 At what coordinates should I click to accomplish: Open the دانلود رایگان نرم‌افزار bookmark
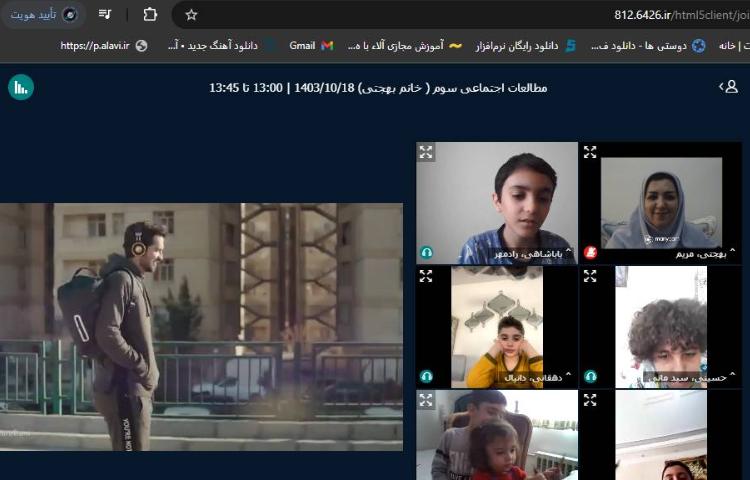click(526, 45)
